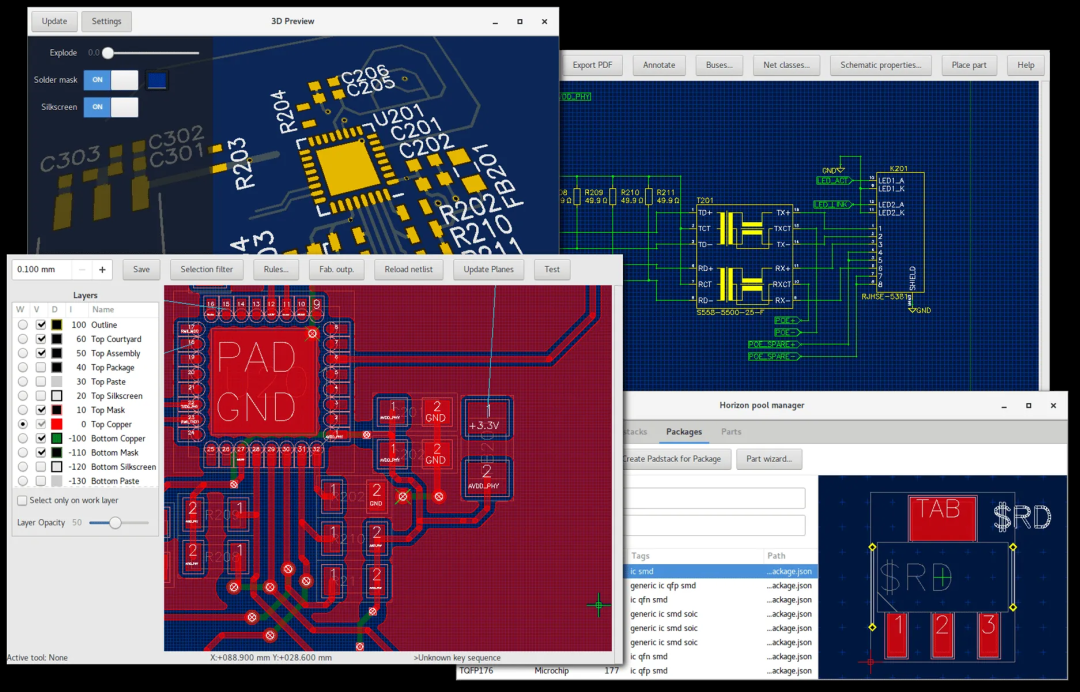Click the Top Copper red color swatch

[x=57, y=424]
